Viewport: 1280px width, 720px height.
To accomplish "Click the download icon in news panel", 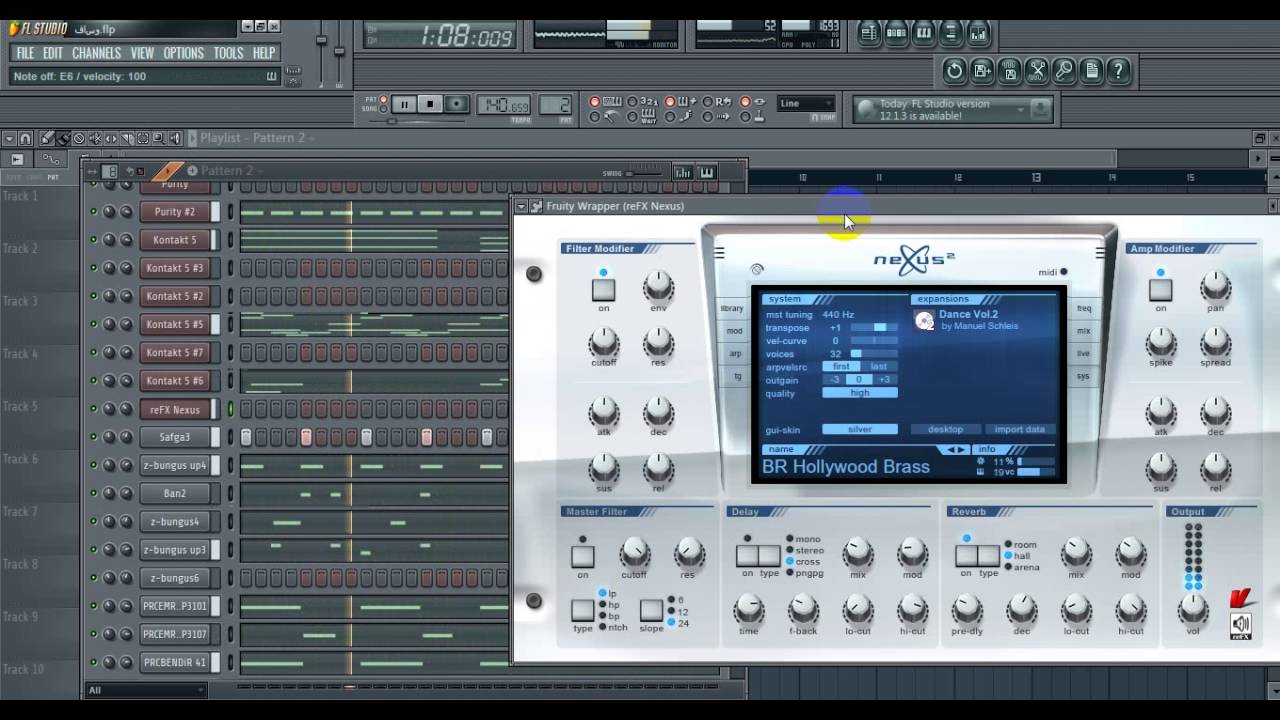I will (x=1040, y=109).
